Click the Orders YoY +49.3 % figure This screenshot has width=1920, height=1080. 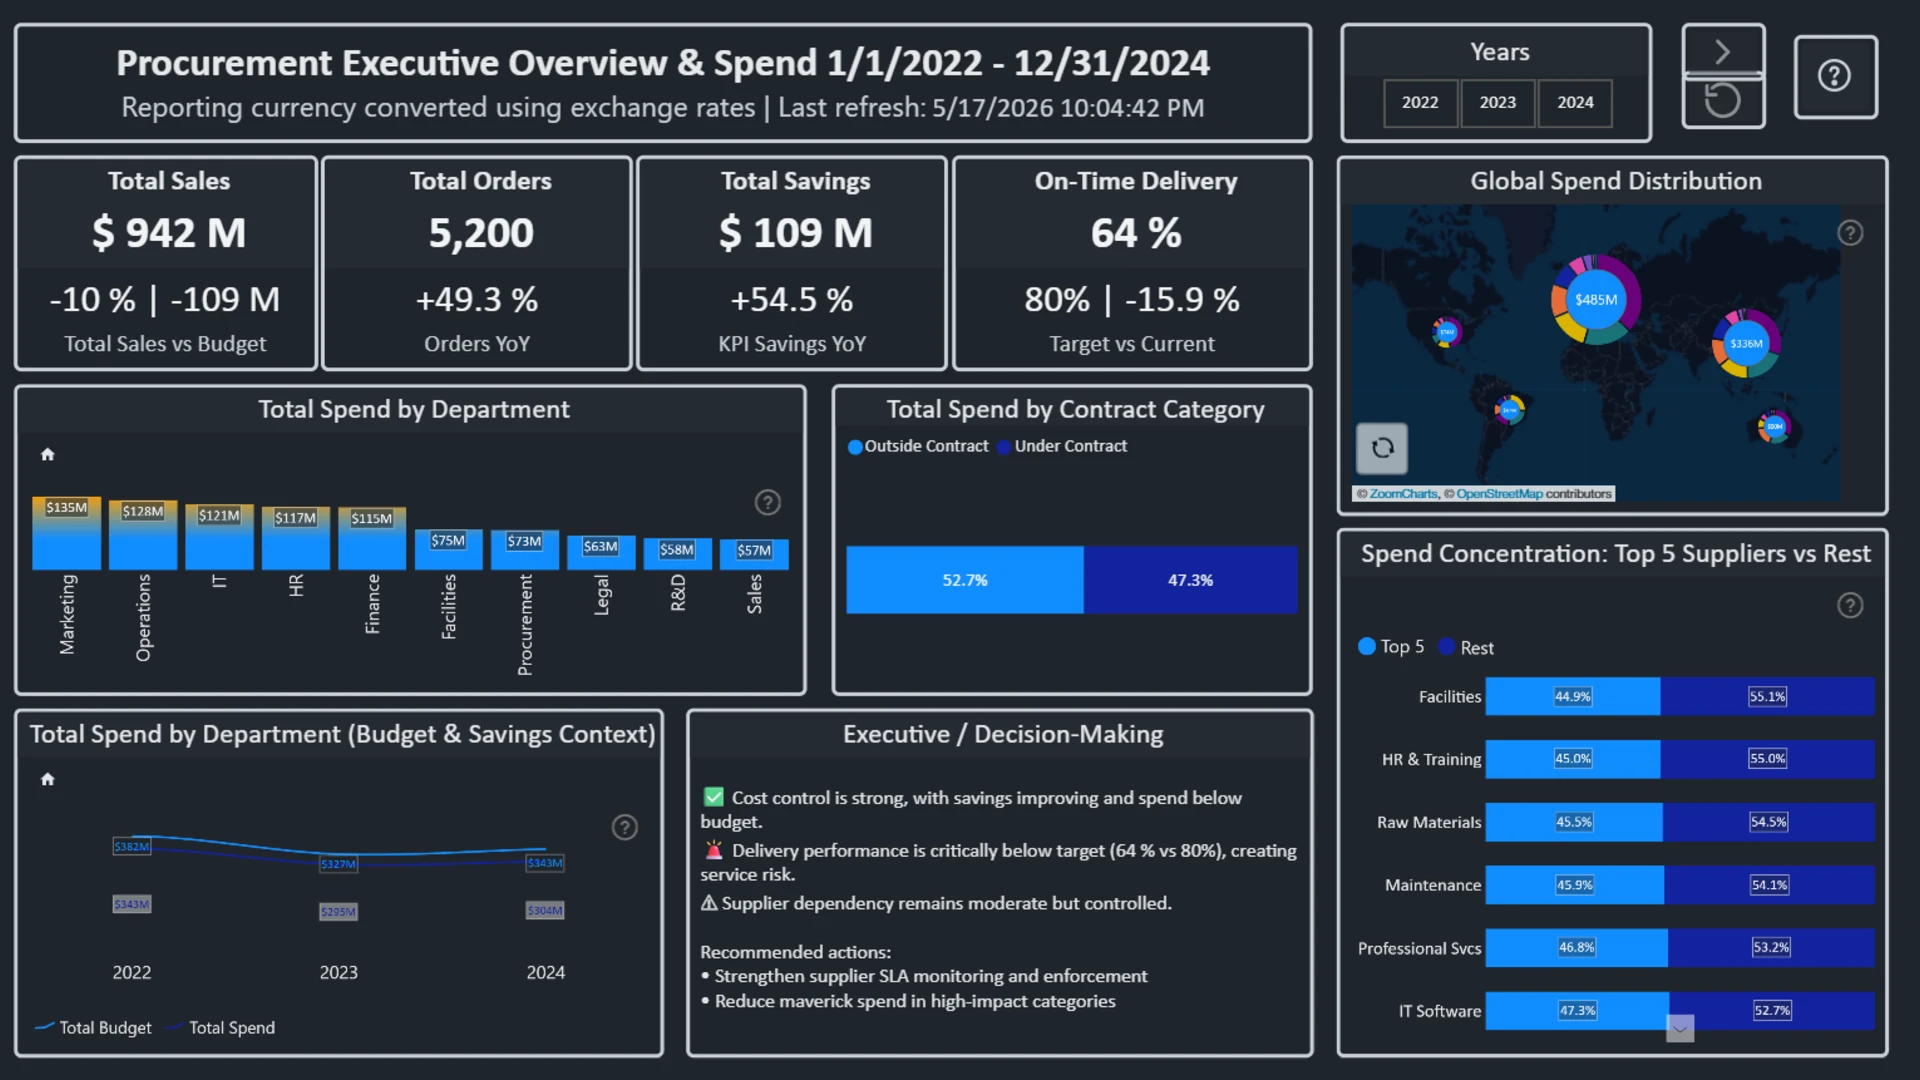477,299
